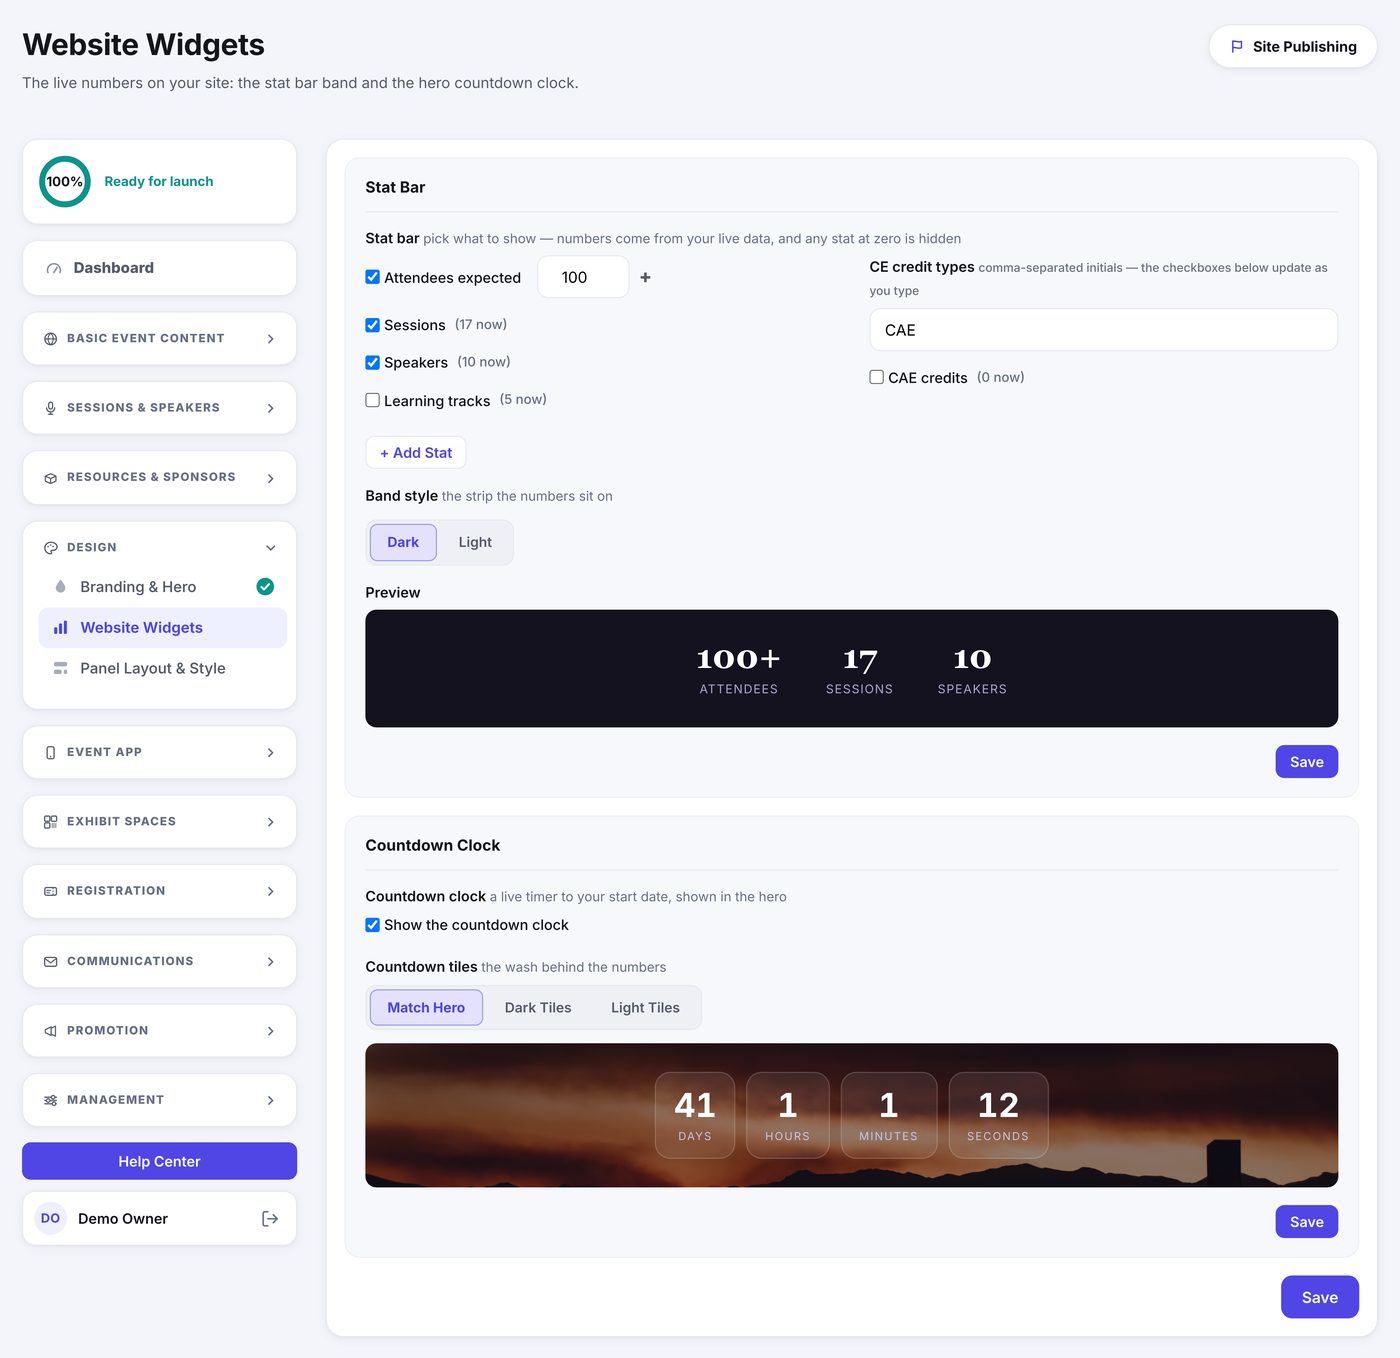Click the plus sign after attendees number
The image size is (1400, 1358).
pos(645,277)
